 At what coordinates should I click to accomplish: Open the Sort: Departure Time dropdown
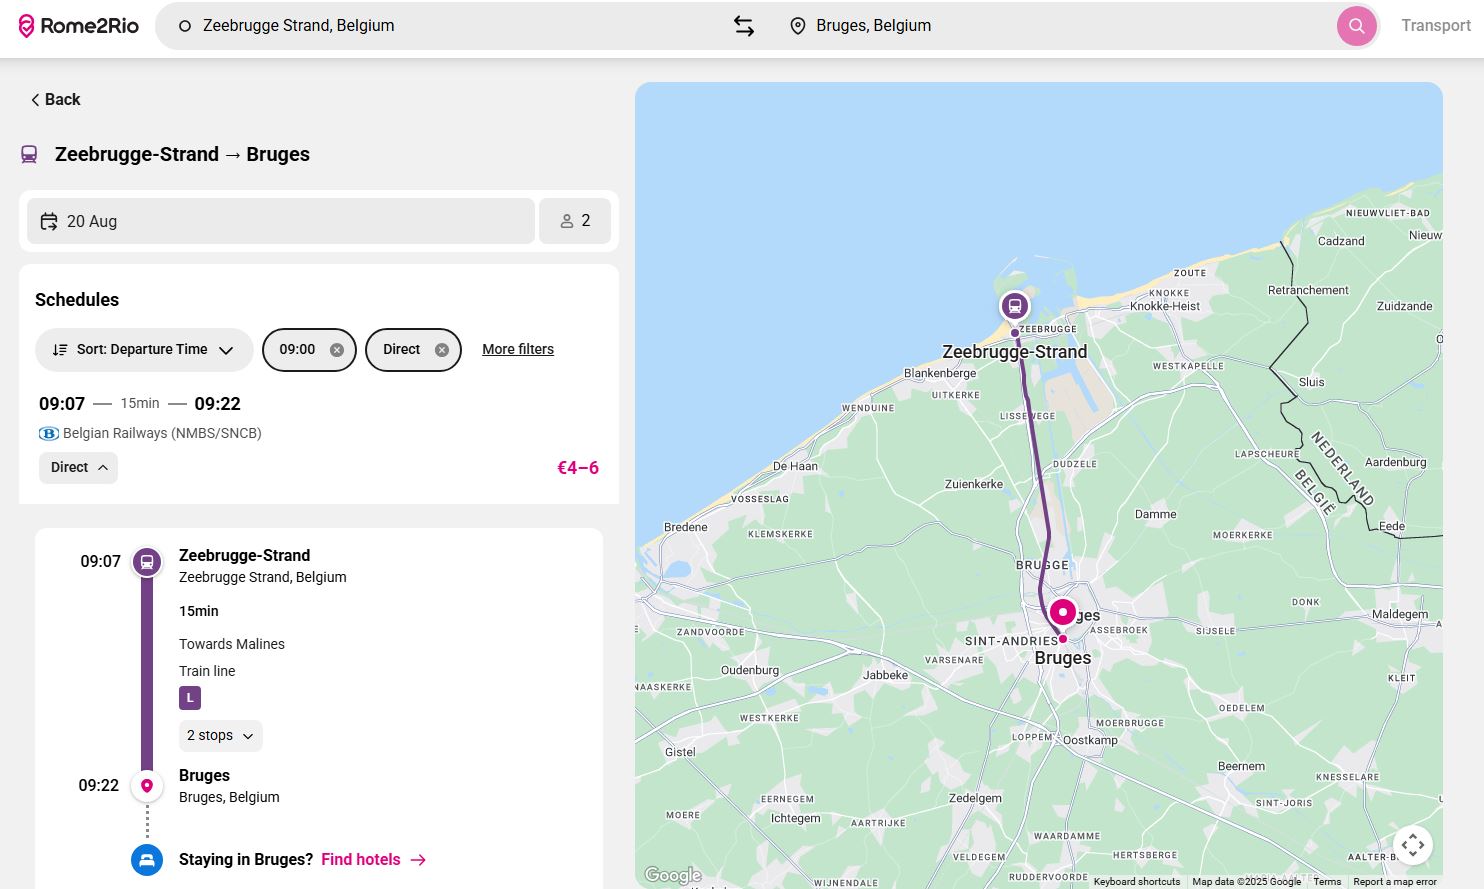144,350
